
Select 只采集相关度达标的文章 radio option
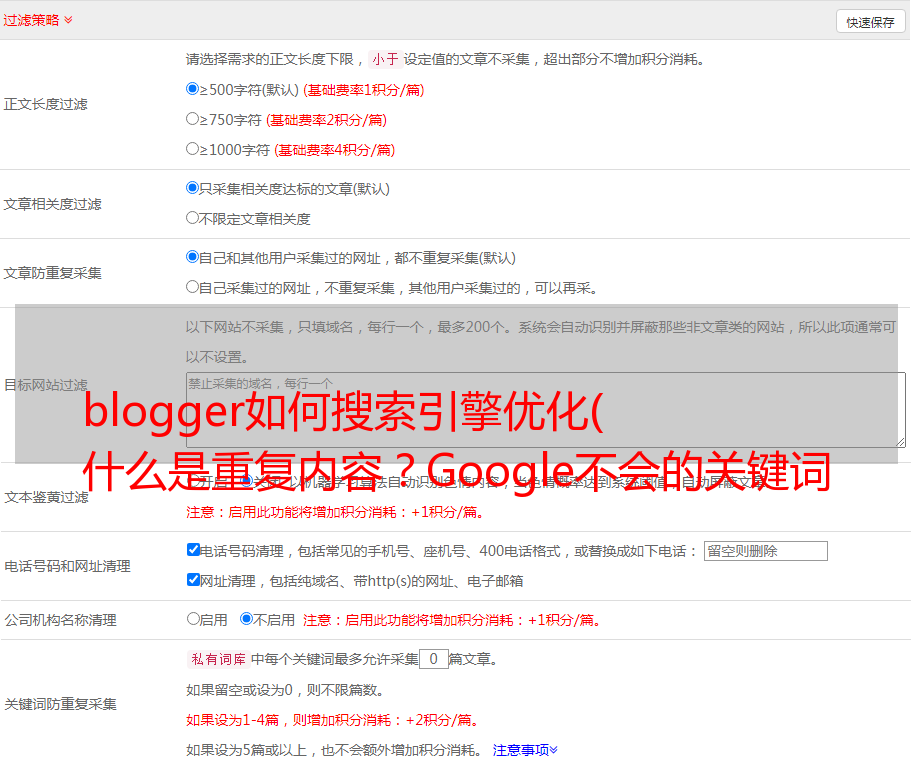[192, 188]
